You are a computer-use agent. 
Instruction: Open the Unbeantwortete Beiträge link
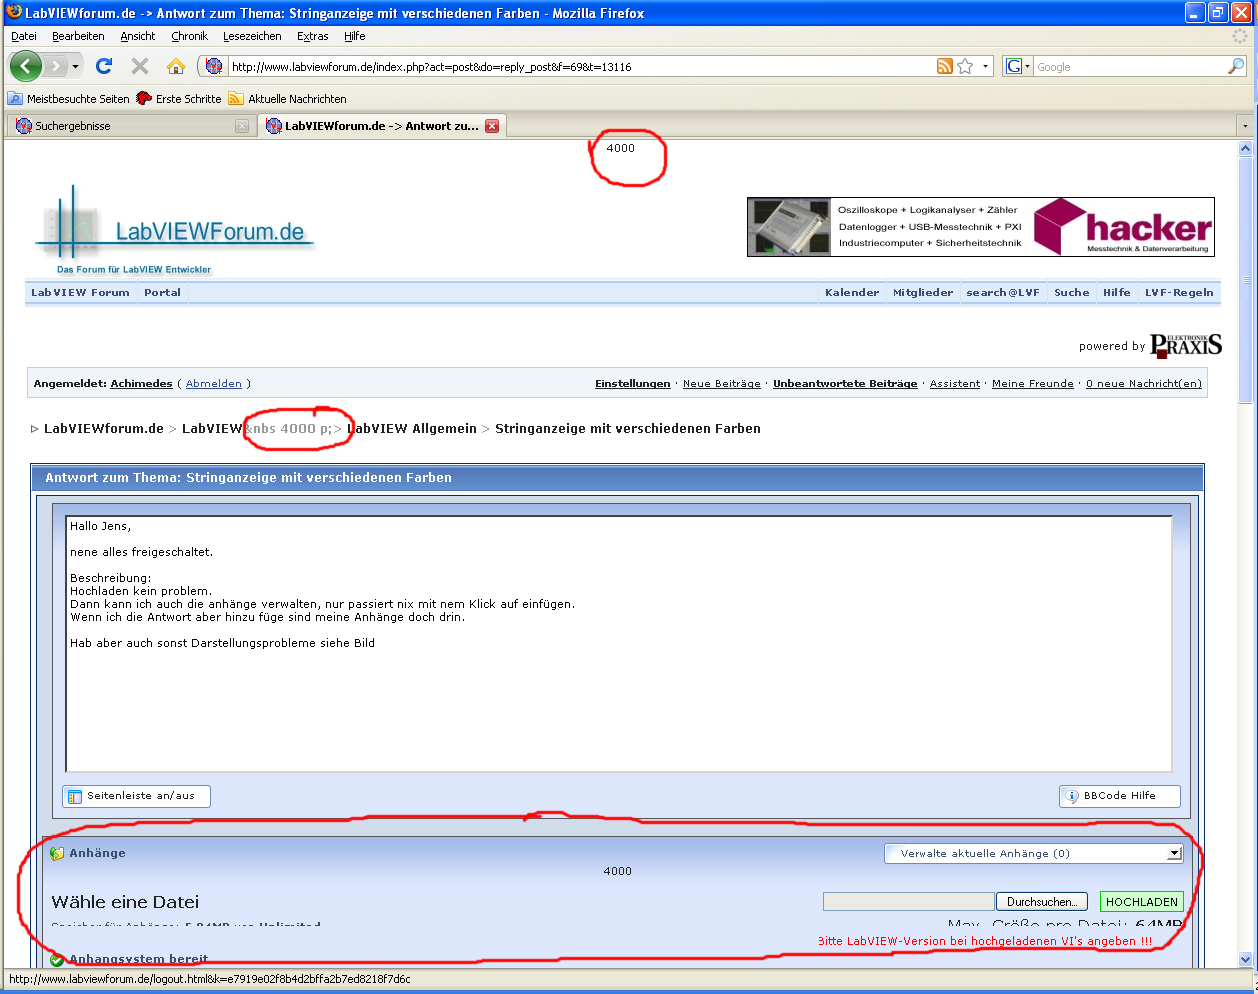tap(845, 384)
